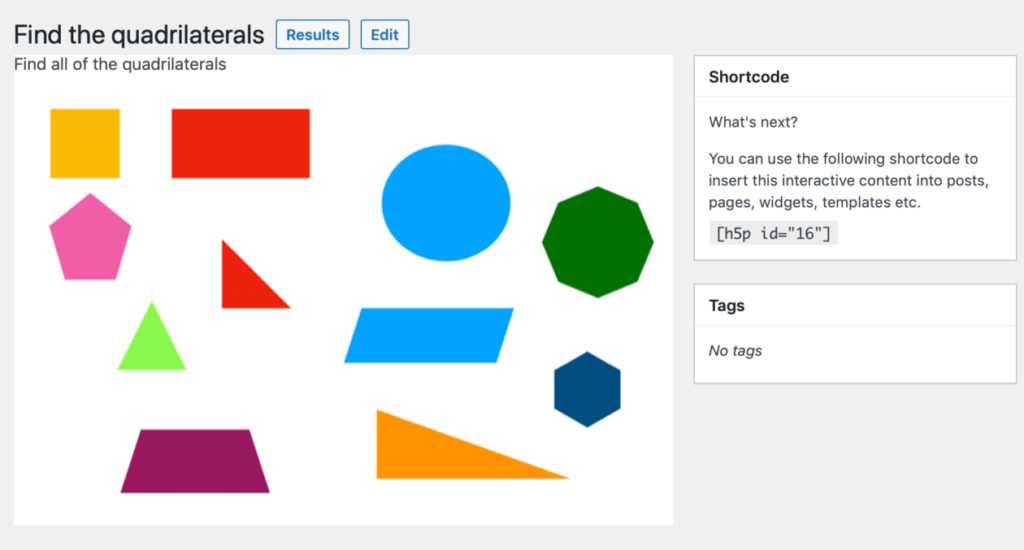
Task: Click the h5p id="16" shortcode text
Action: click(773, 233)
